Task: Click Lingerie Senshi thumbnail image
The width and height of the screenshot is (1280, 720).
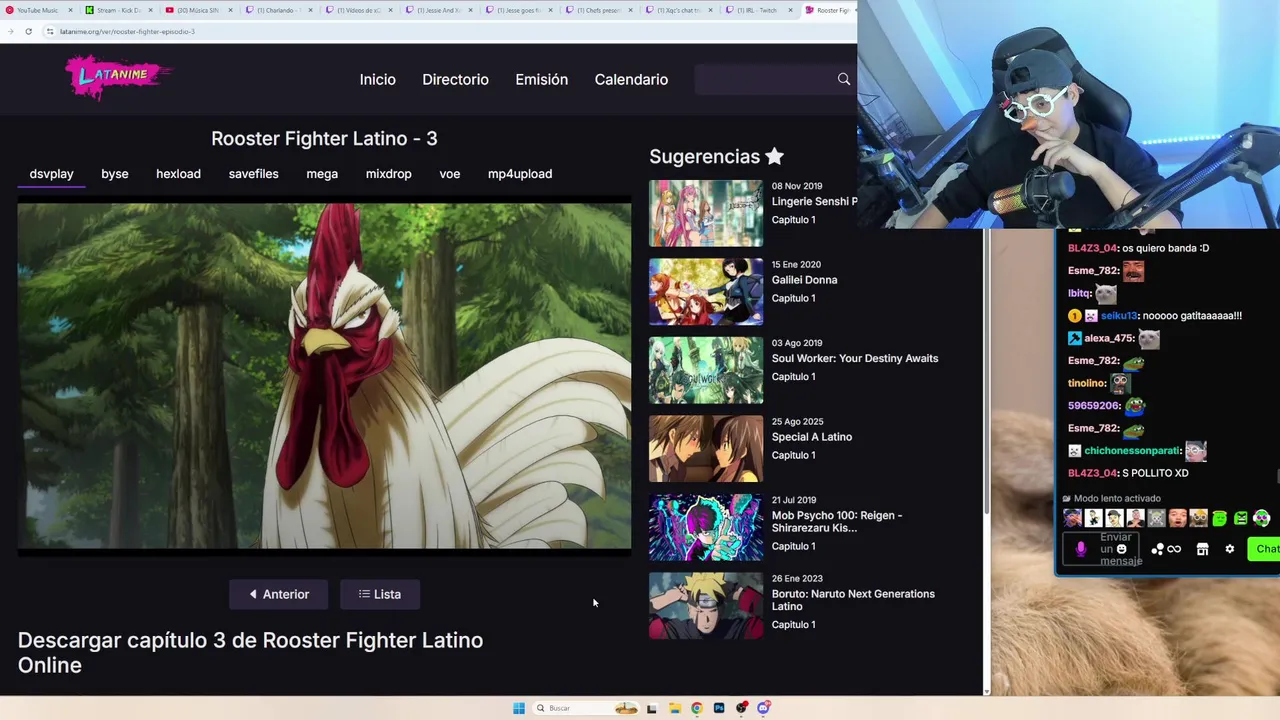Action: click(706, 213)
